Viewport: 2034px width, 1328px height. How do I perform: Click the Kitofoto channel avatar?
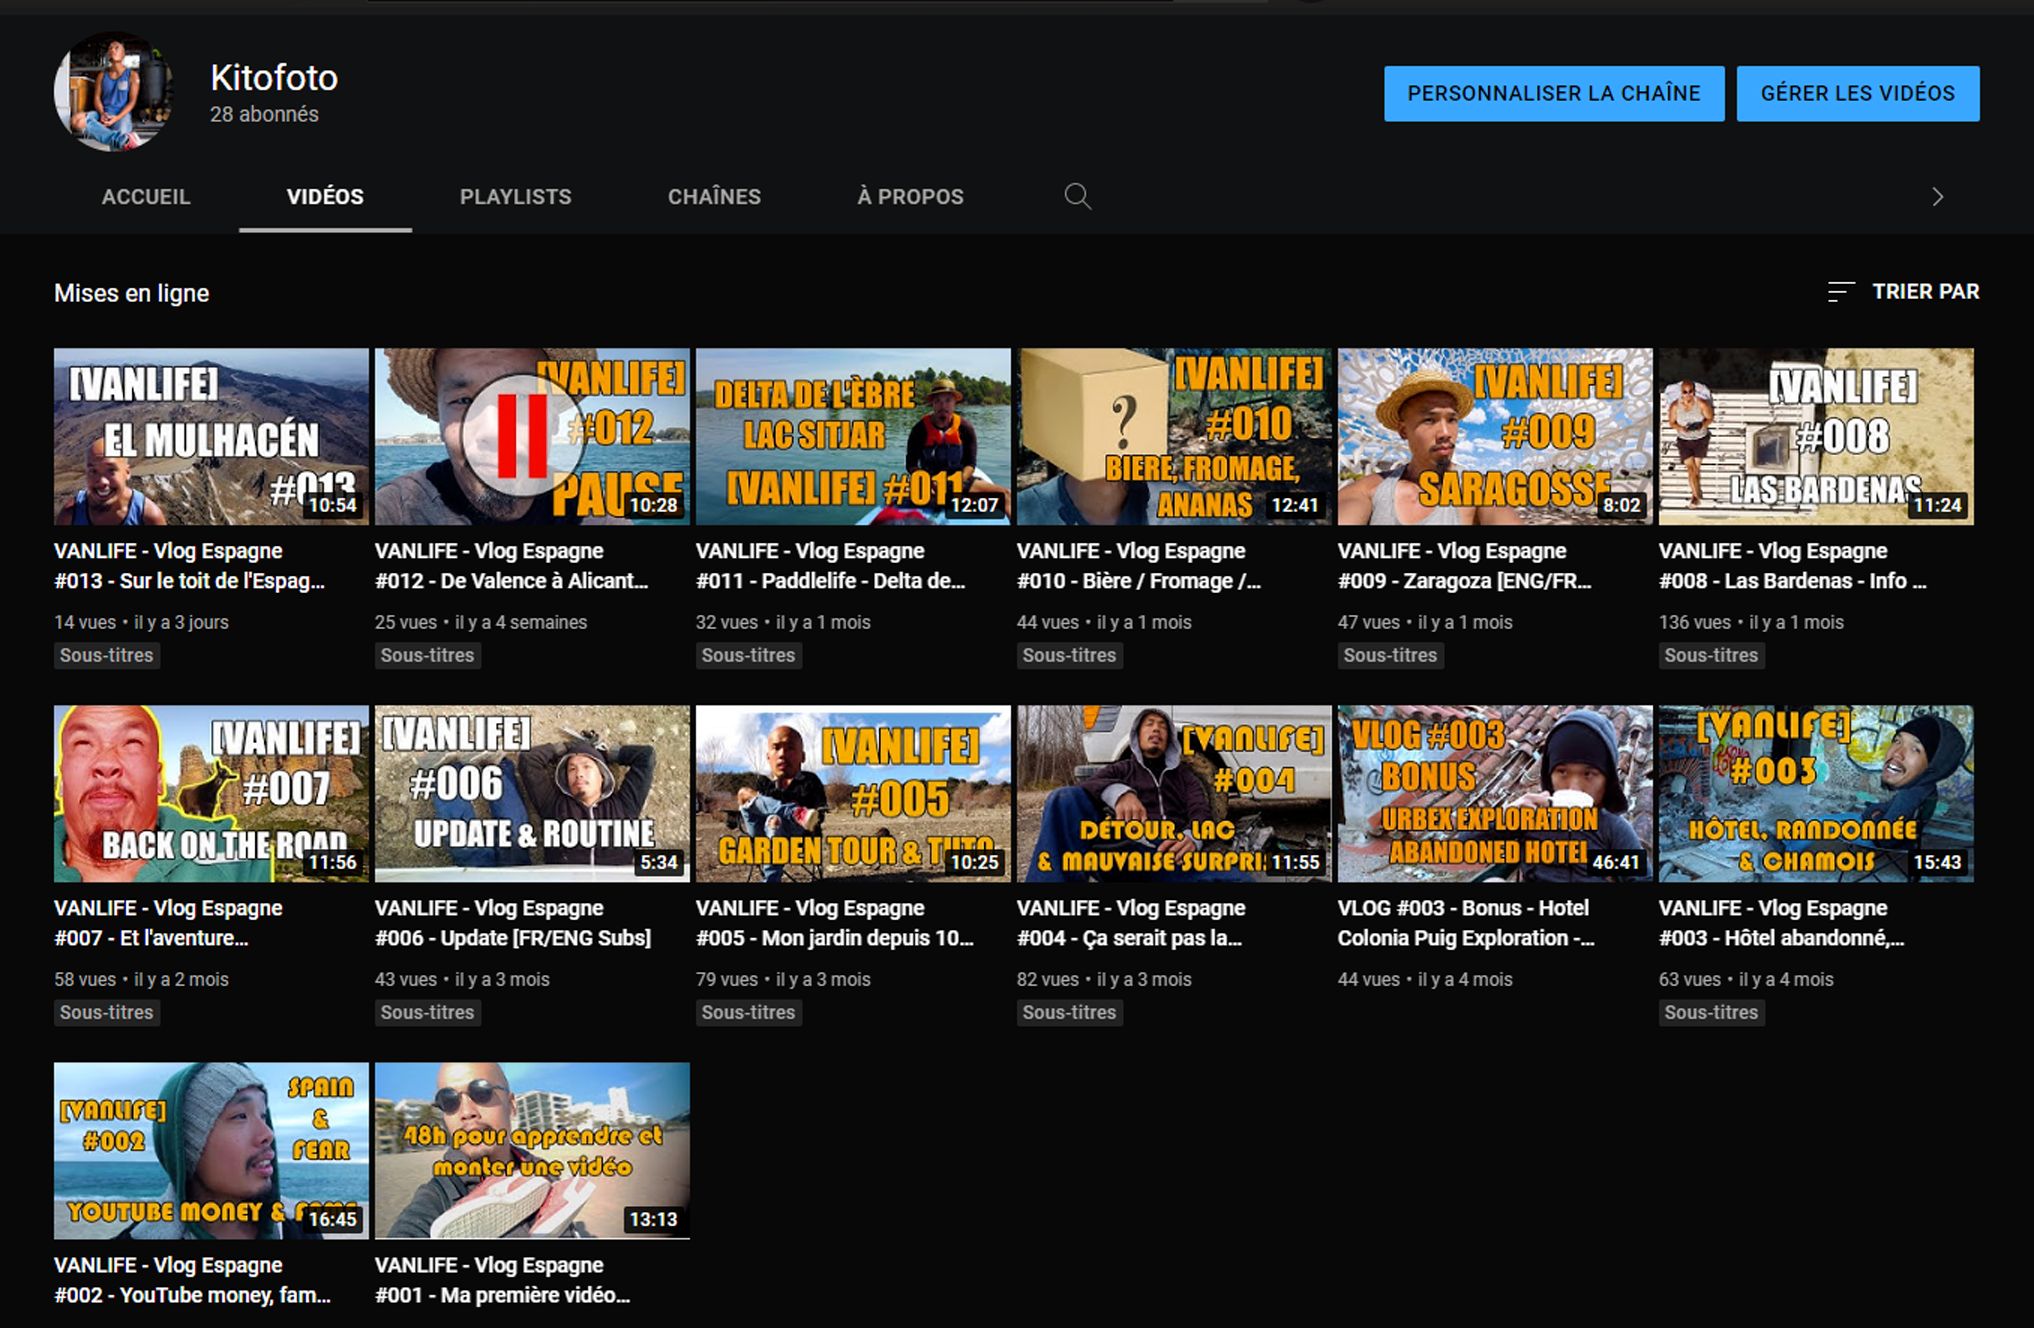113,92
